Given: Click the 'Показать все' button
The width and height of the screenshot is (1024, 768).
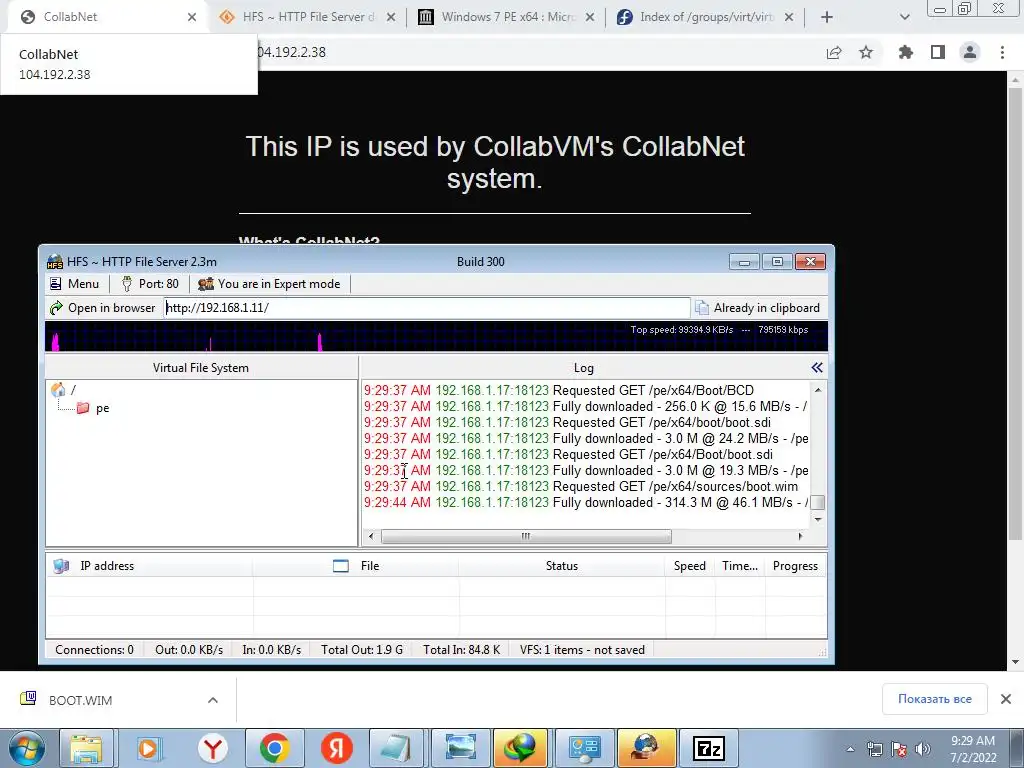Looking at the screenshot, I should click(935, 699).
